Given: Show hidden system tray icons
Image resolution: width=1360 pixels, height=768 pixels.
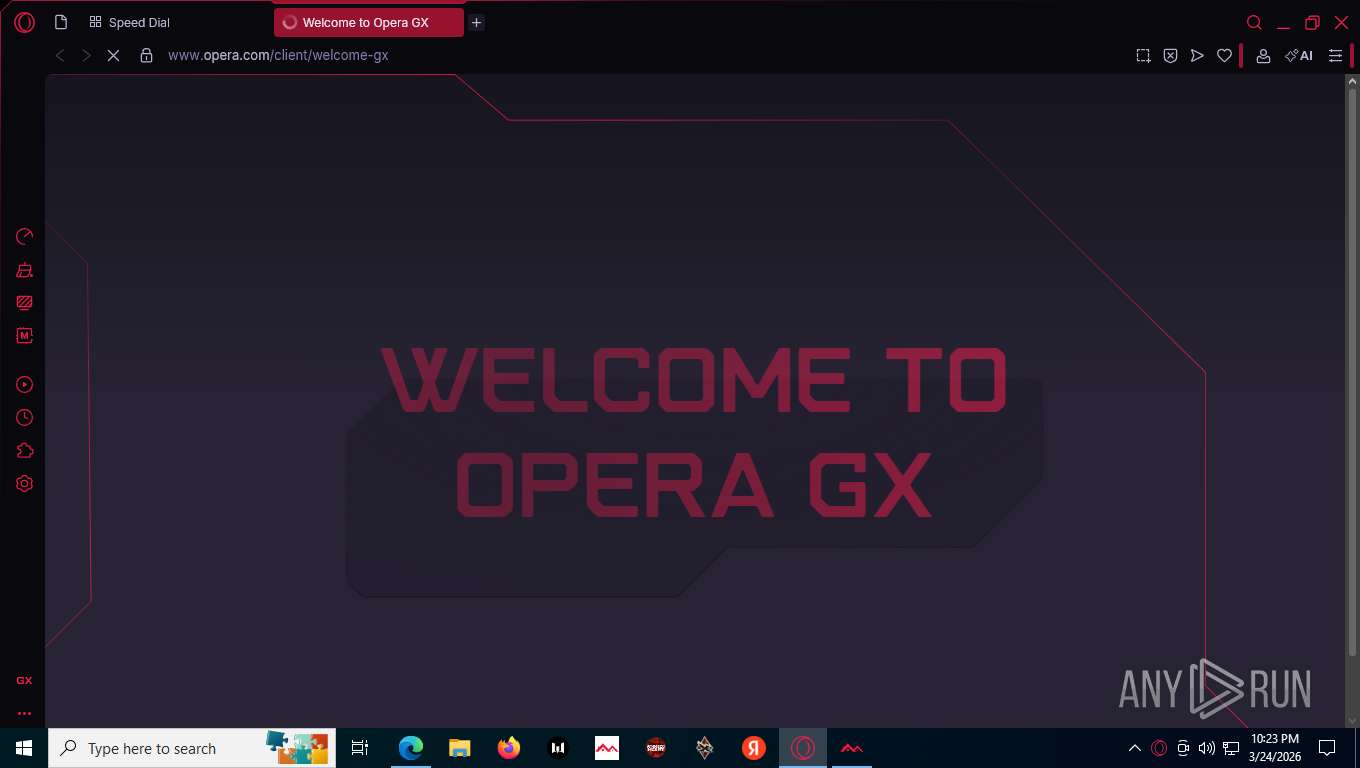Looking at the screenshot, I should 1135,748.
